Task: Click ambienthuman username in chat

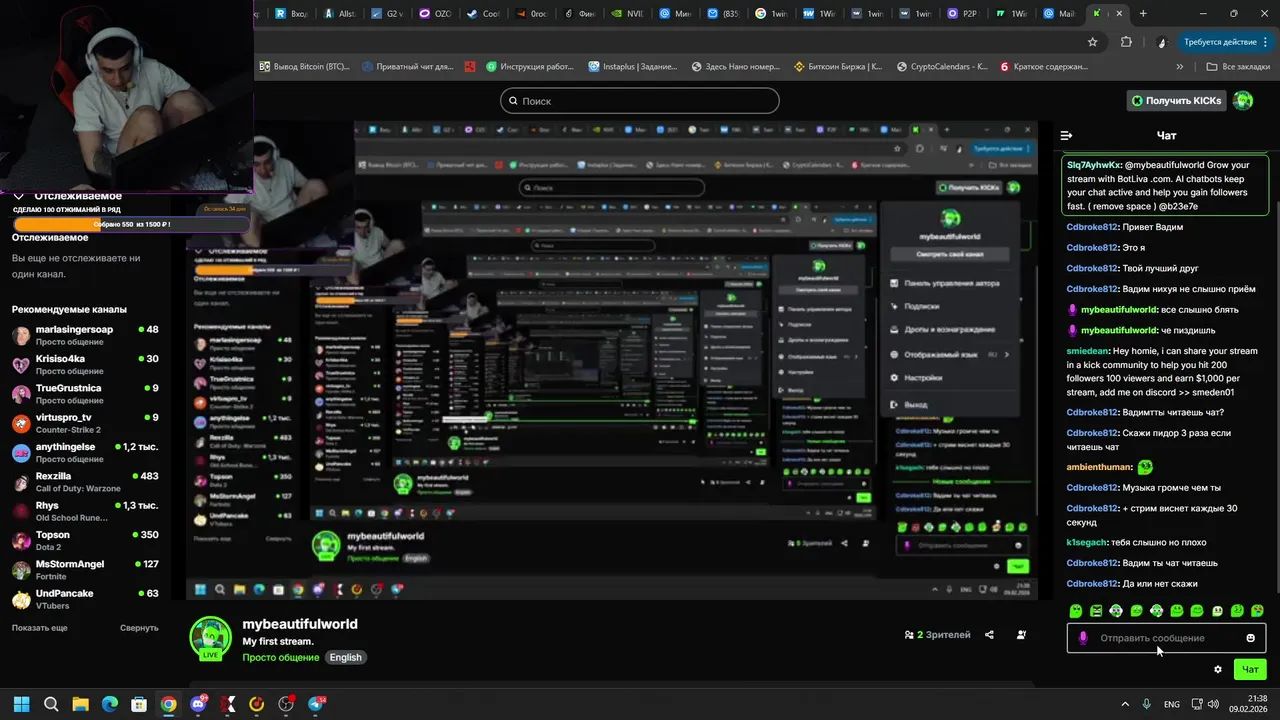Action: tap(1099, 467)
